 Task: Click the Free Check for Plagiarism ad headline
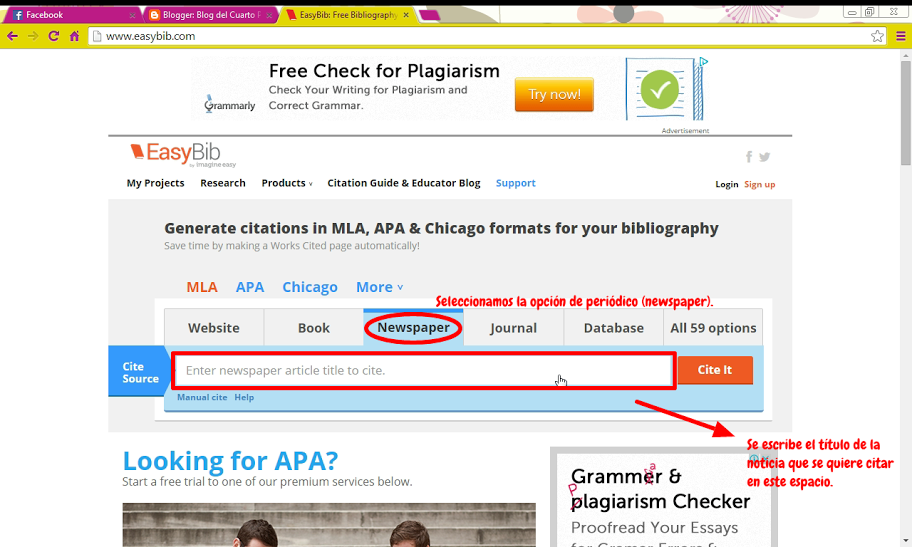pos(384,70)
